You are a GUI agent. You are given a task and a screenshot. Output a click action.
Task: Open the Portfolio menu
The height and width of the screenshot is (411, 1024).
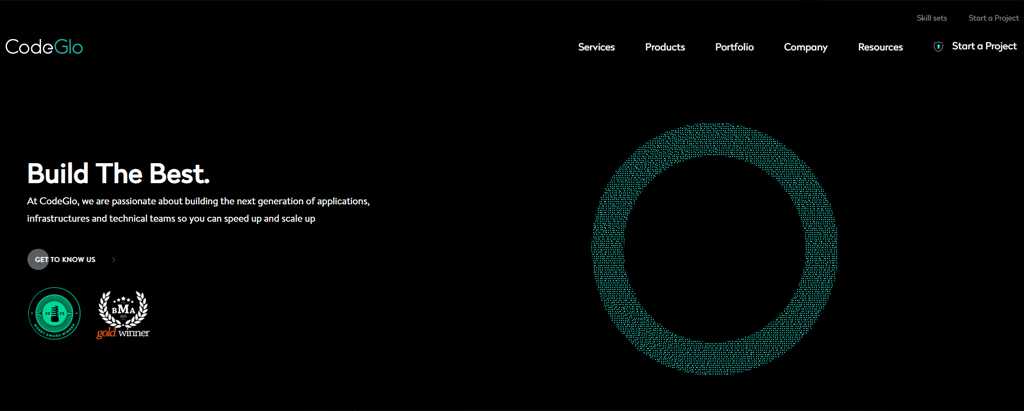pyautogui.click(x=734, y=47)
